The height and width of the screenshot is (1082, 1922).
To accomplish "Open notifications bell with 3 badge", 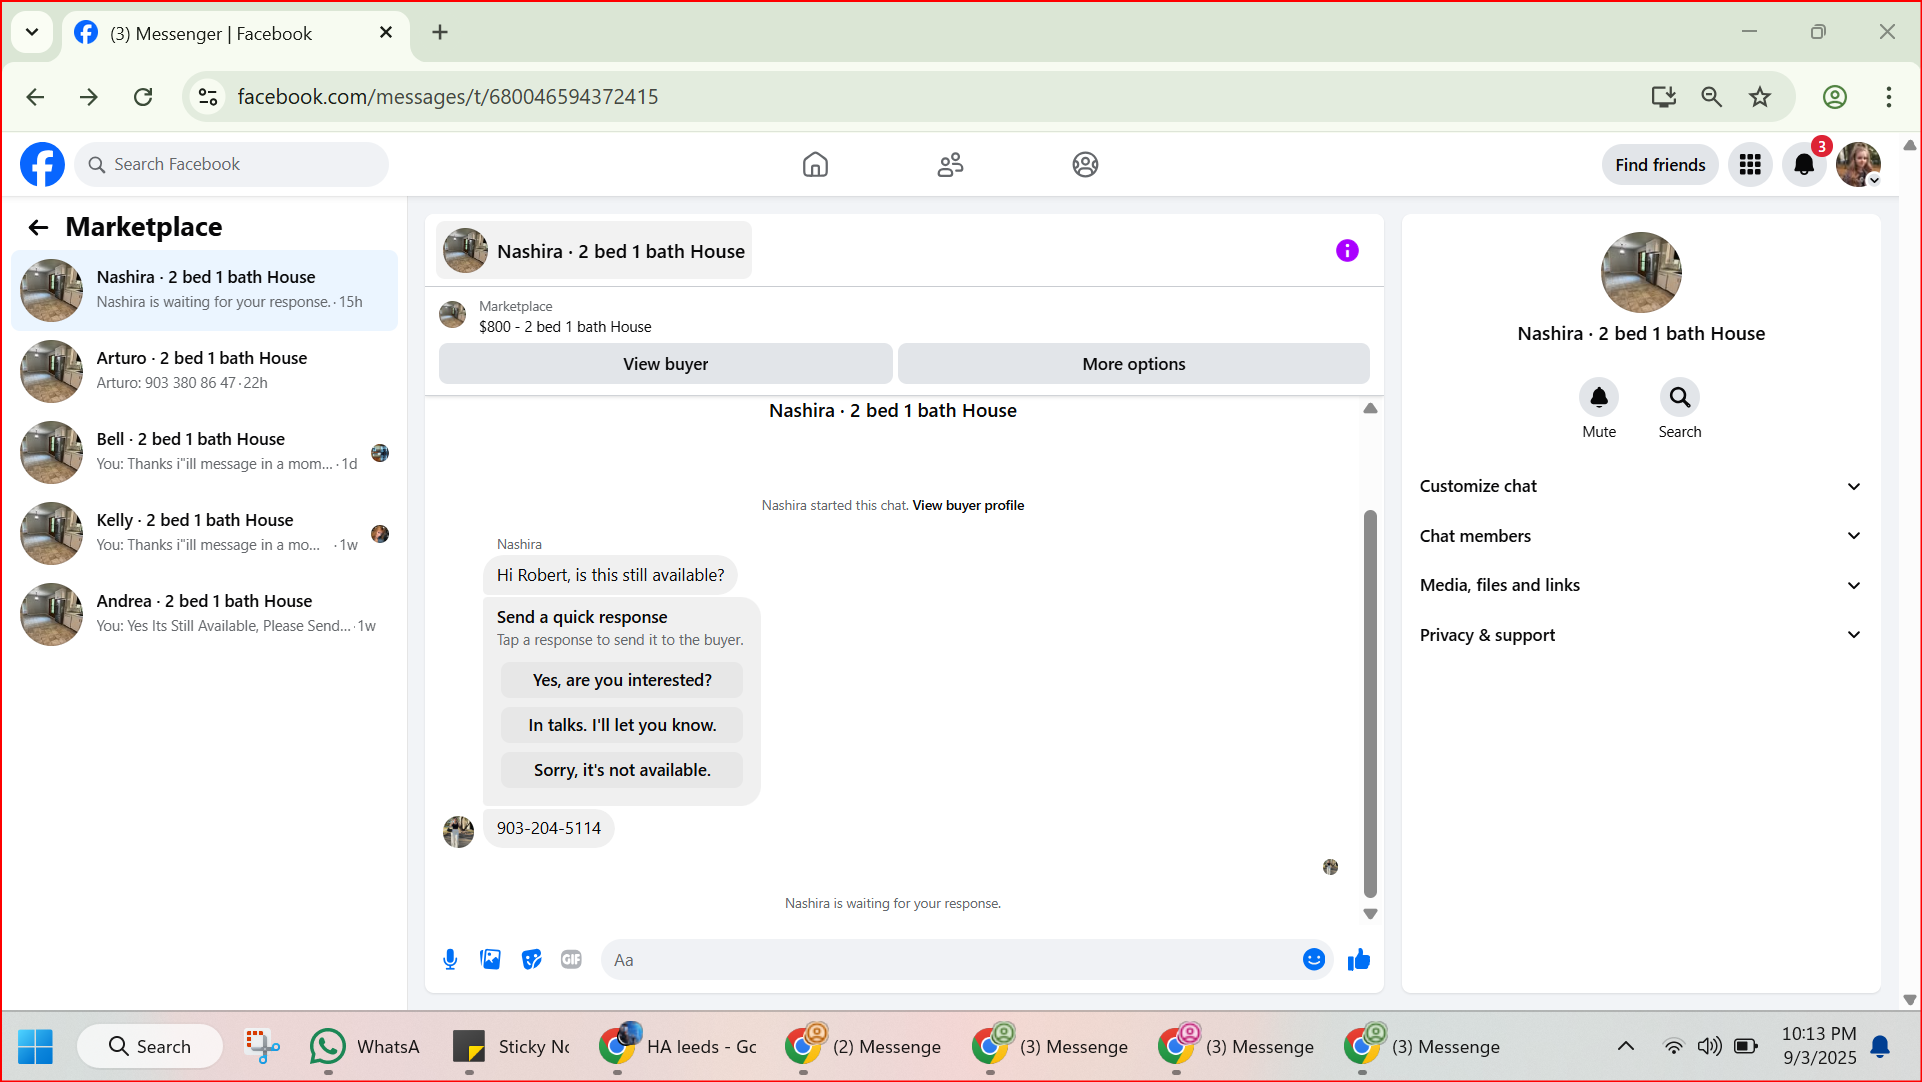I will (1804, 165).
